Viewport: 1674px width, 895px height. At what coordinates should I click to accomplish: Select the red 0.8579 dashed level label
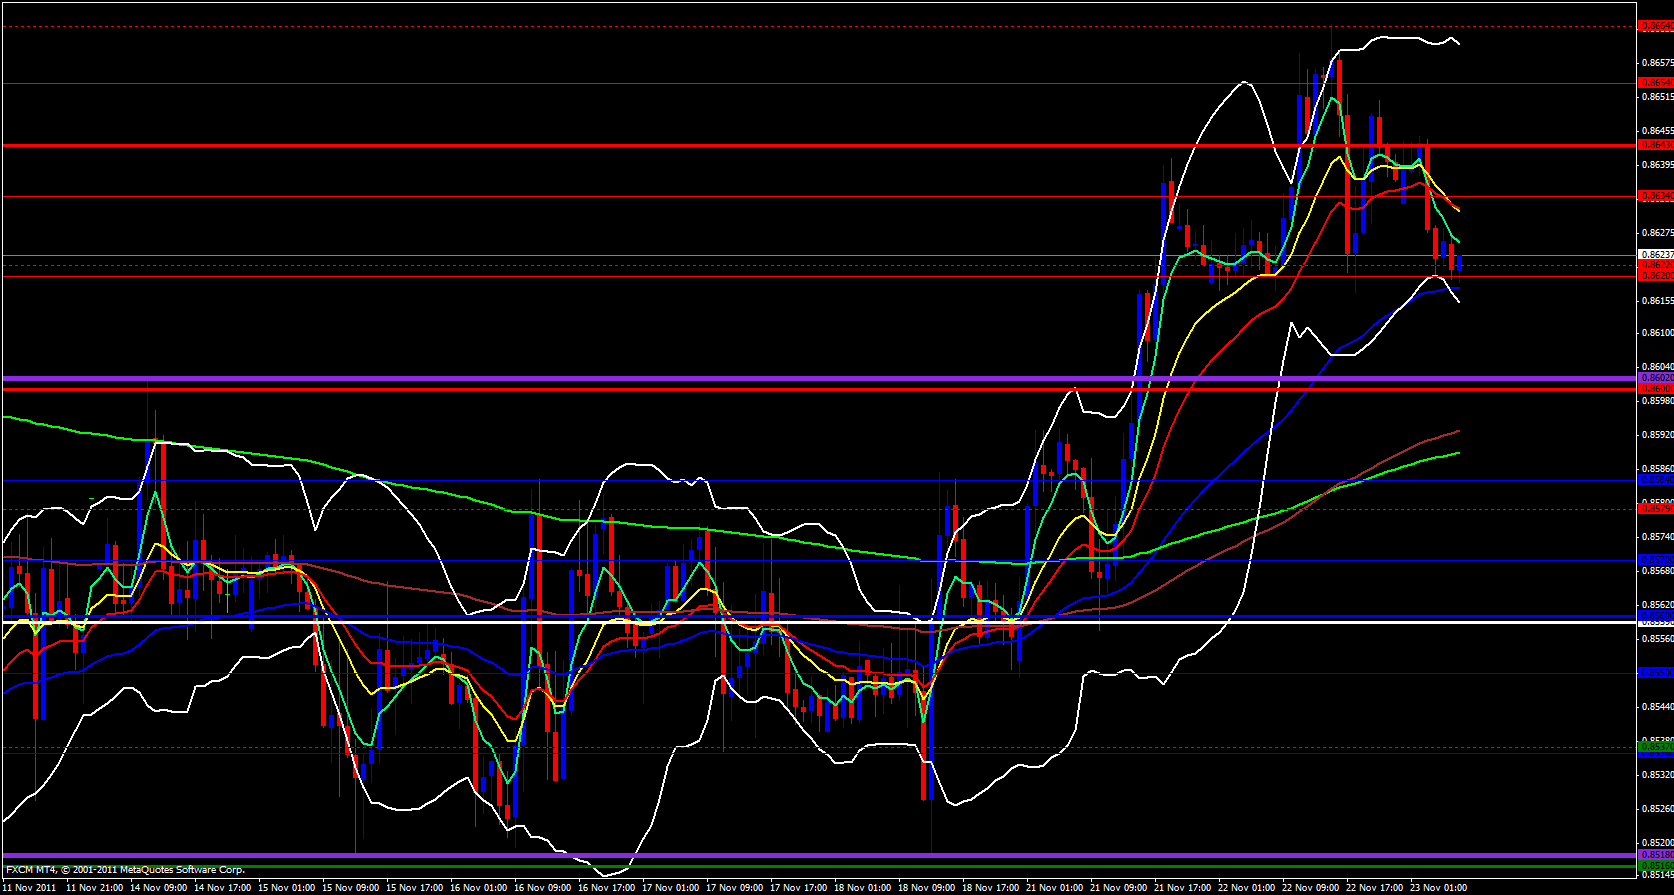(1656, 508)
